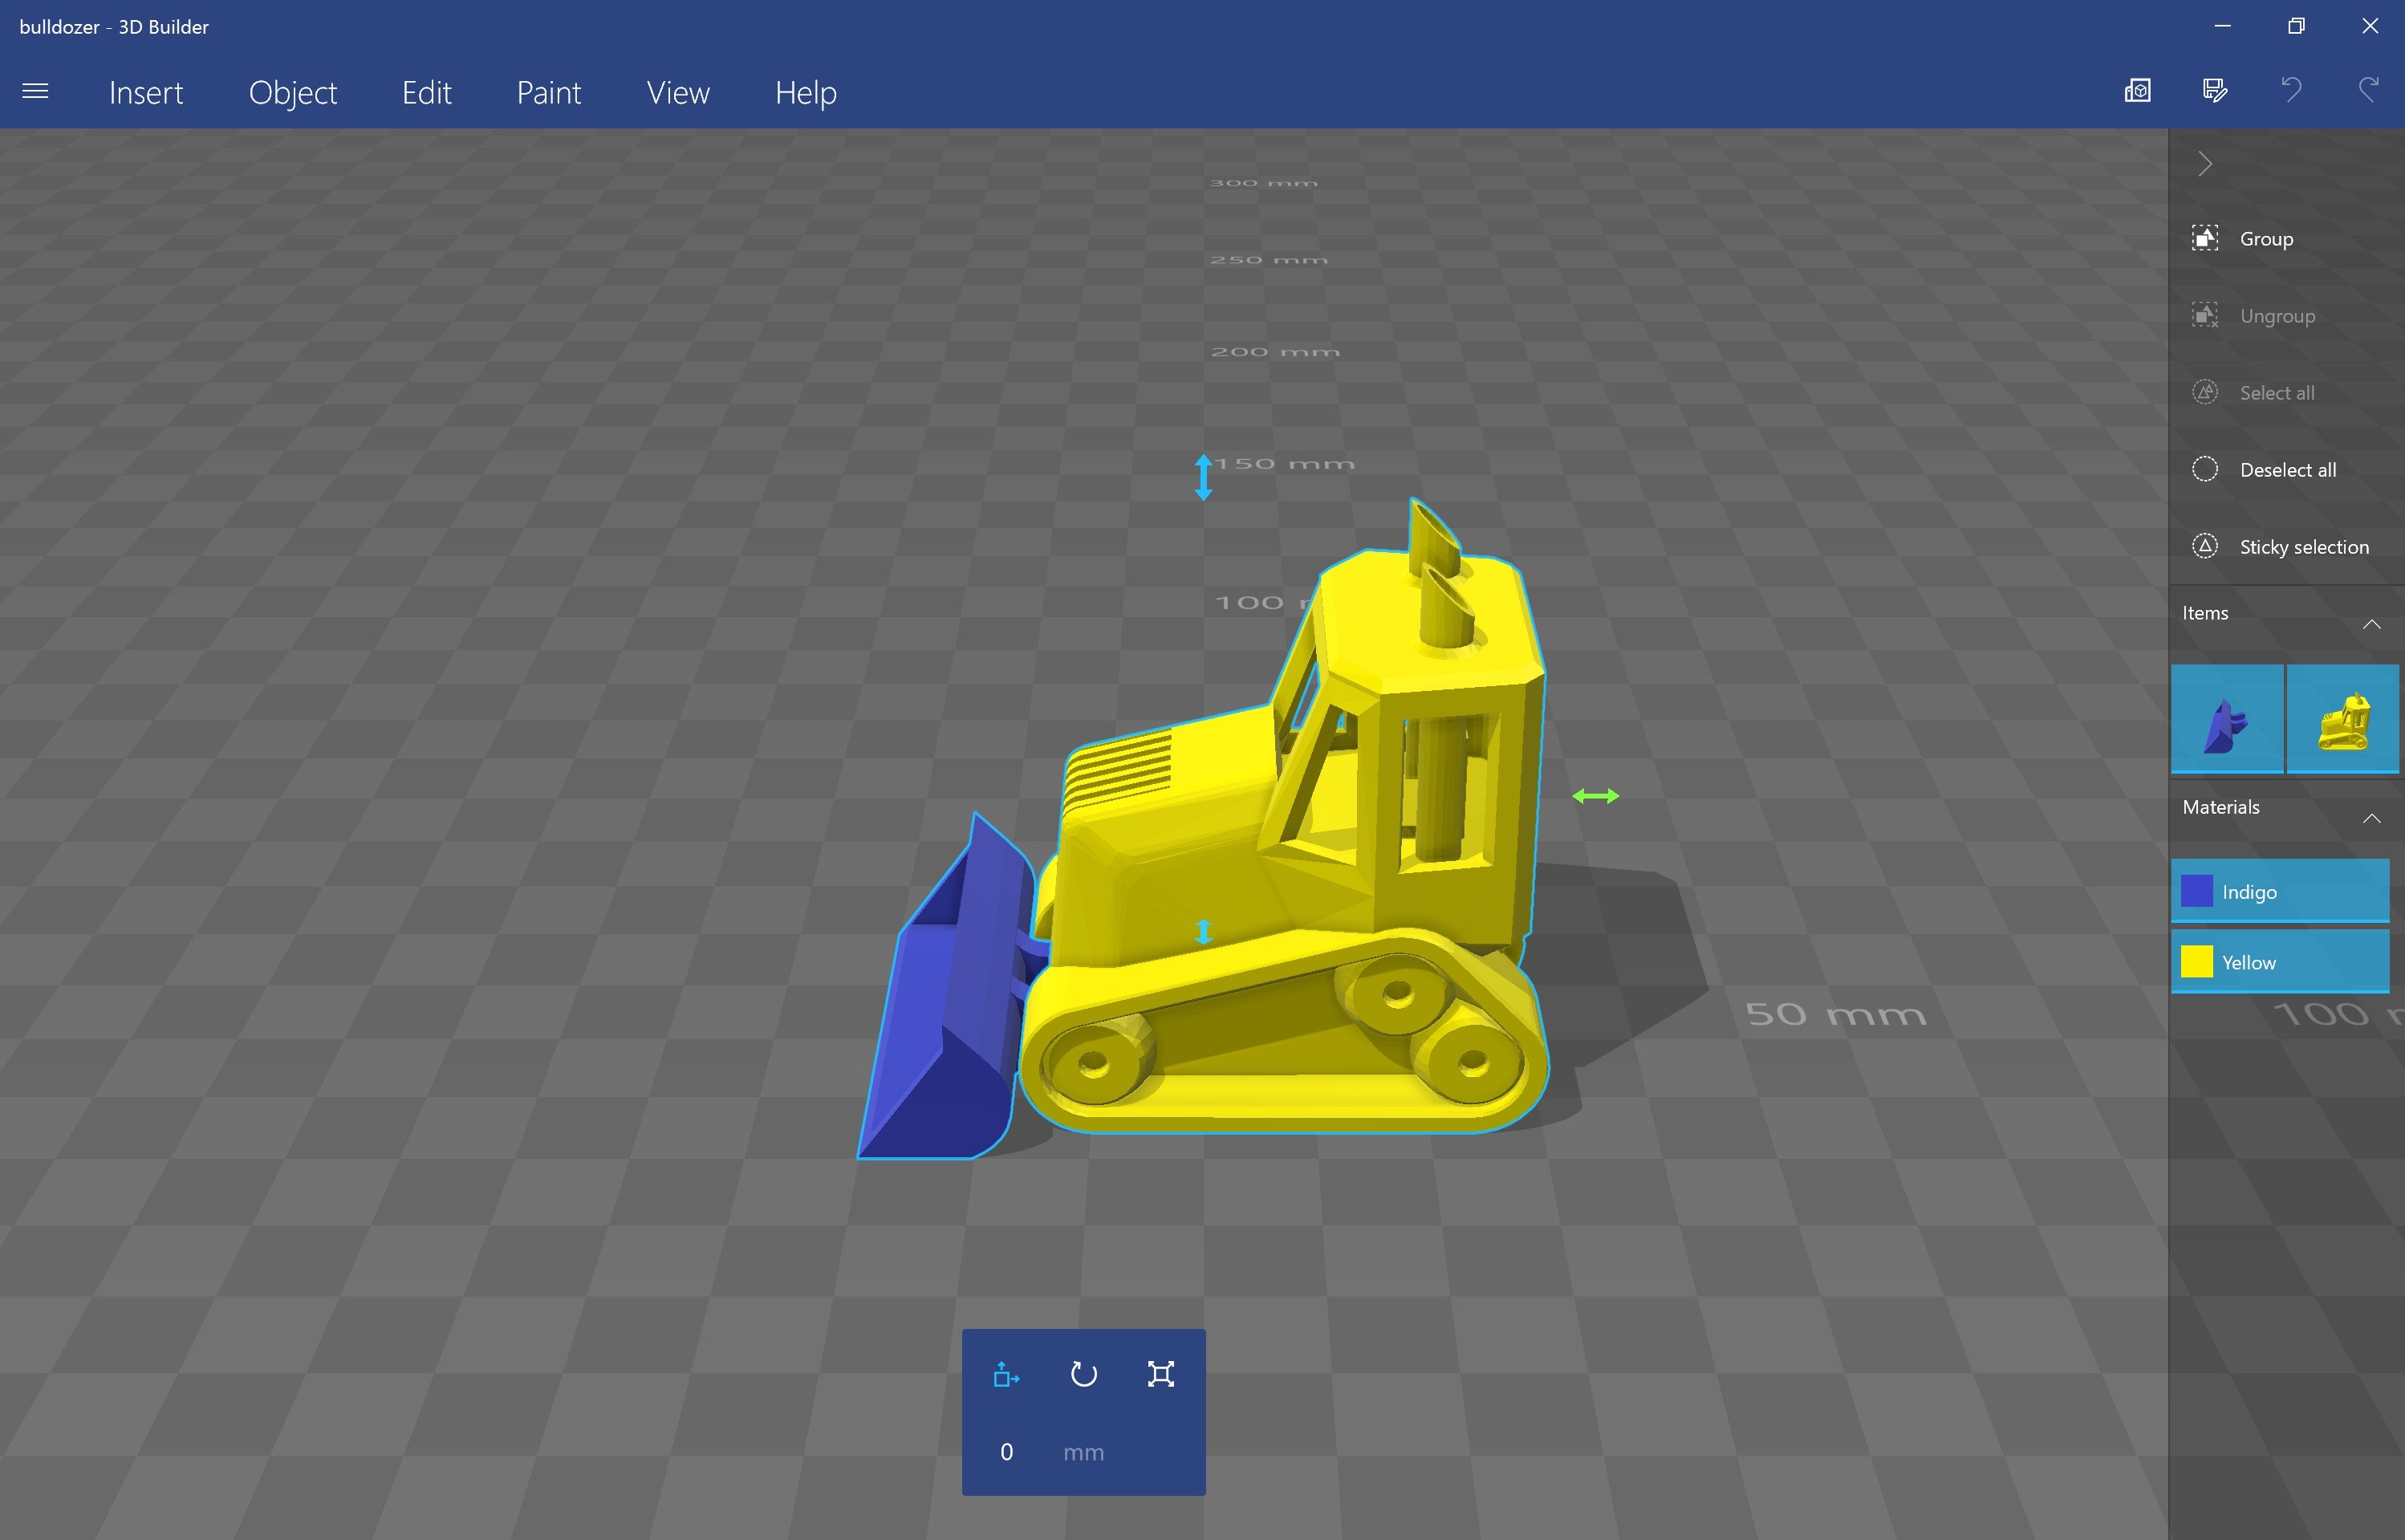Open the Help menu

tap(805, 93)
